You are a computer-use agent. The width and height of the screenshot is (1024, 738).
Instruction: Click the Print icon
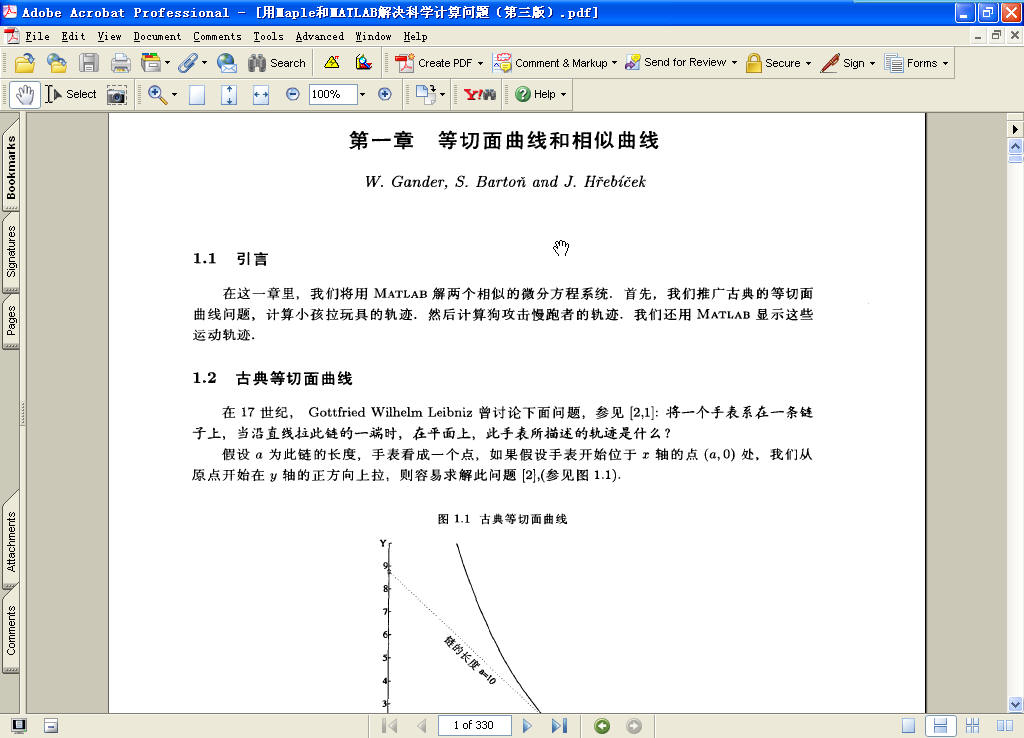120,63
